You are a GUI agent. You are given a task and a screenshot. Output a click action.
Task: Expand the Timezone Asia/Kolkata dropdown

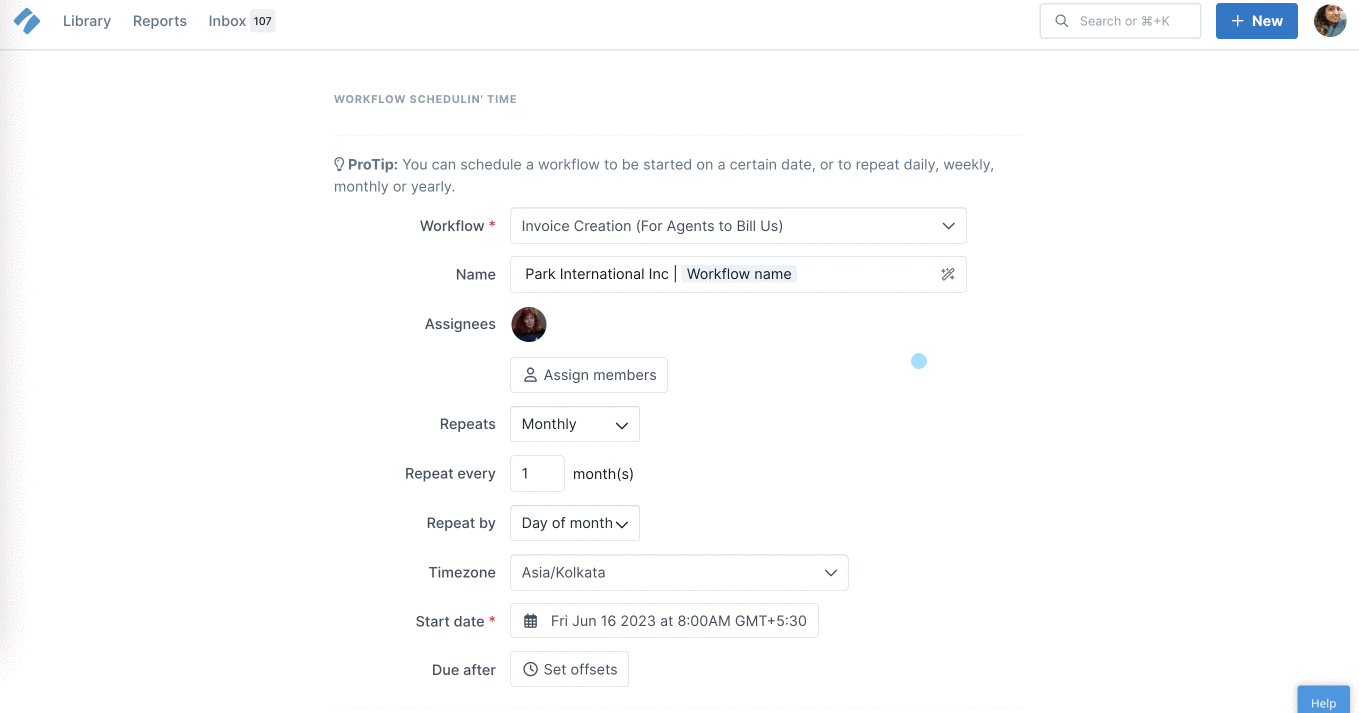click(679, 573)
